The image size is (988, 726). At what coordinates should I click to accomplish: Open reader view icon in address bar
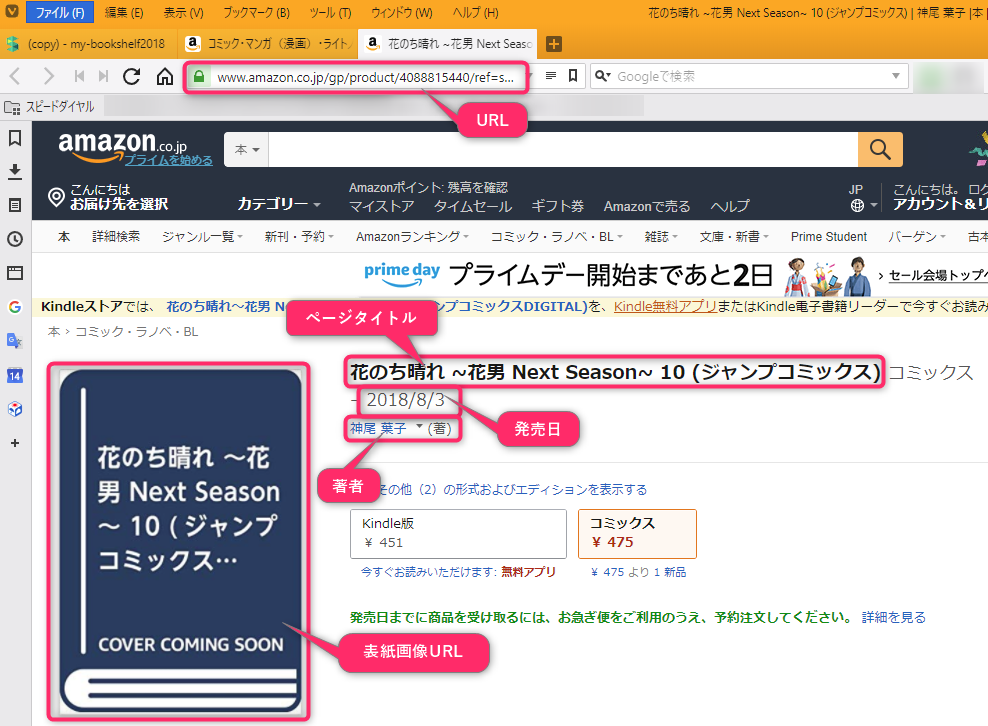point(551,76)
